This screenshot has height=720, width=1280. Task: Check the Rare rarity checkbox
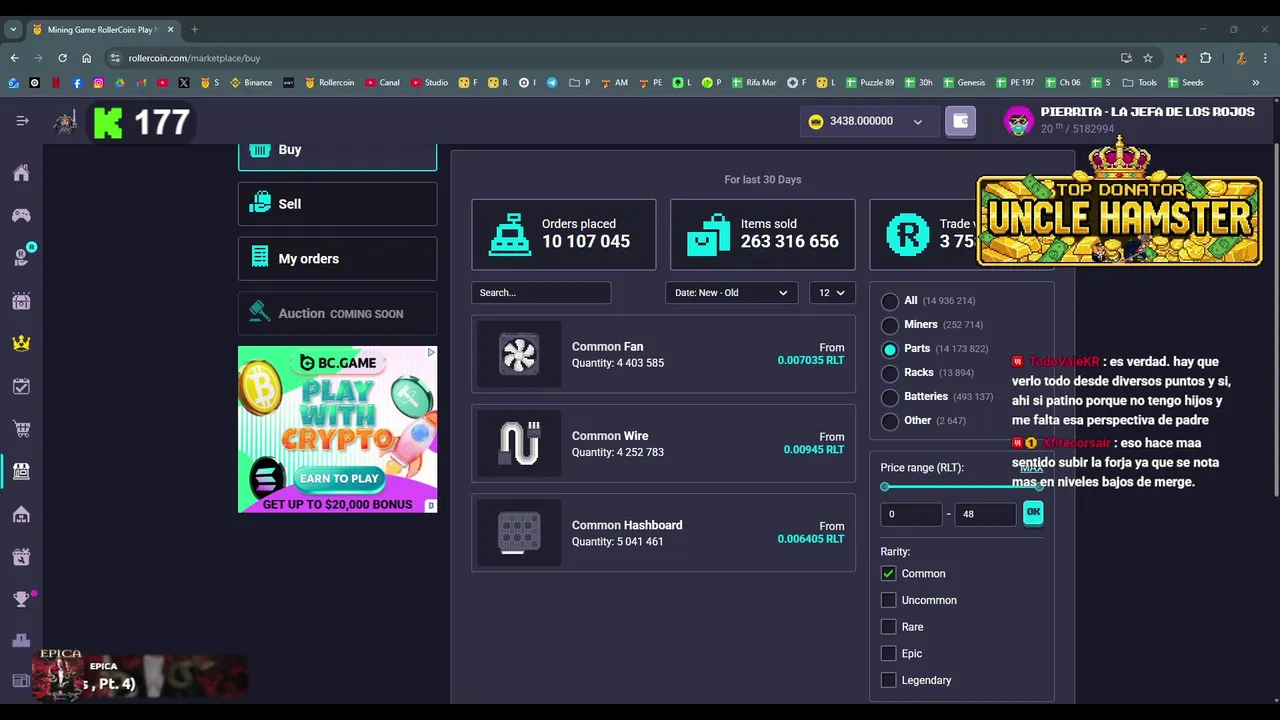[888, 627]
